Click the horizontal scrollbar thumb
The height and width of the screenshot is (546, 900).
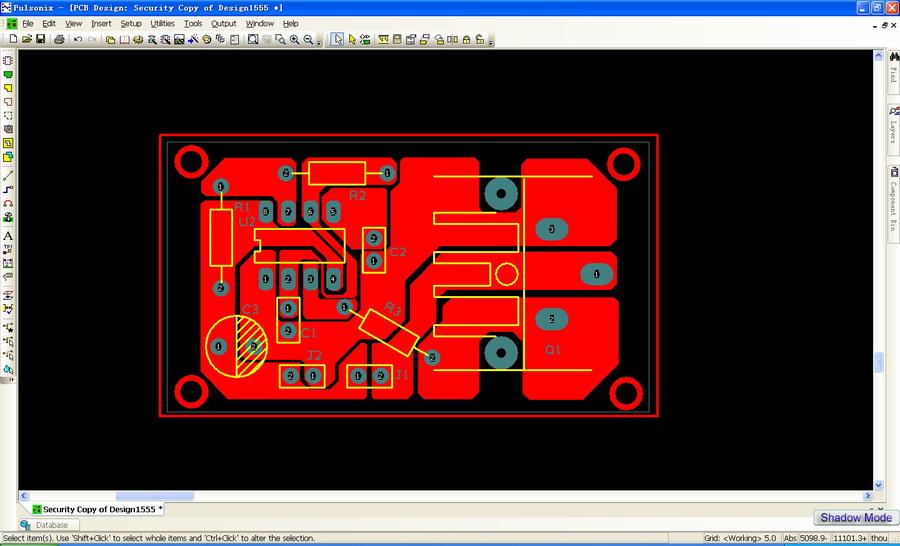click(154, 496)
